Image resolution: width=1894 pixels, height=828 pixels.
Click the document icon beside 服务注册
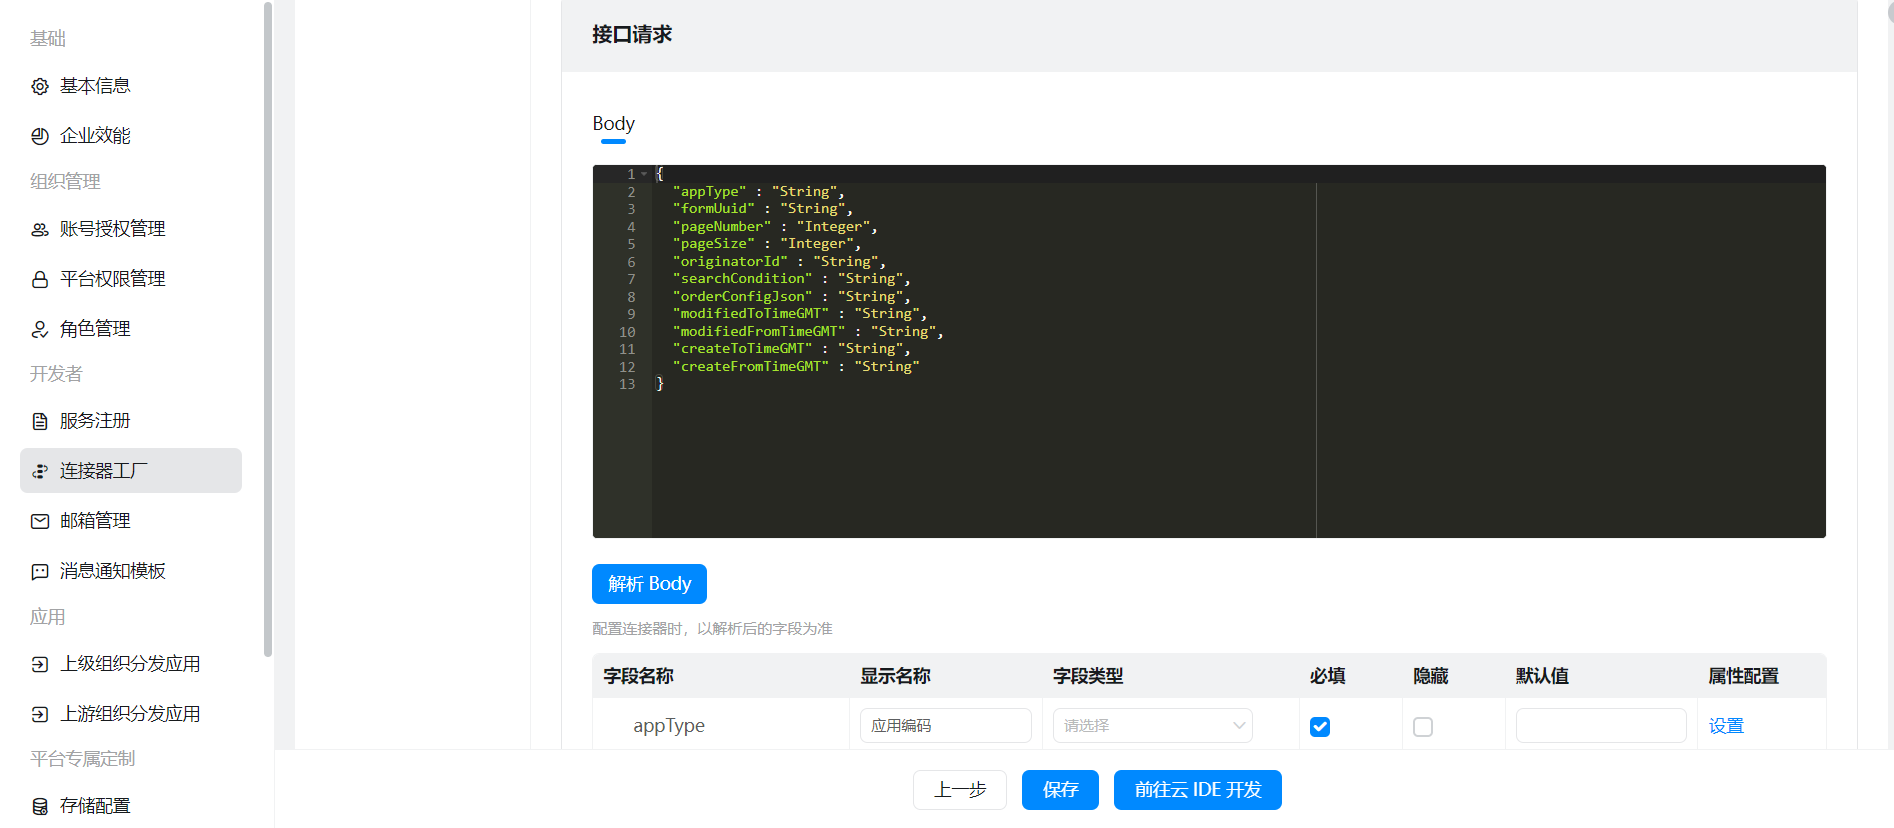[40, 422]
